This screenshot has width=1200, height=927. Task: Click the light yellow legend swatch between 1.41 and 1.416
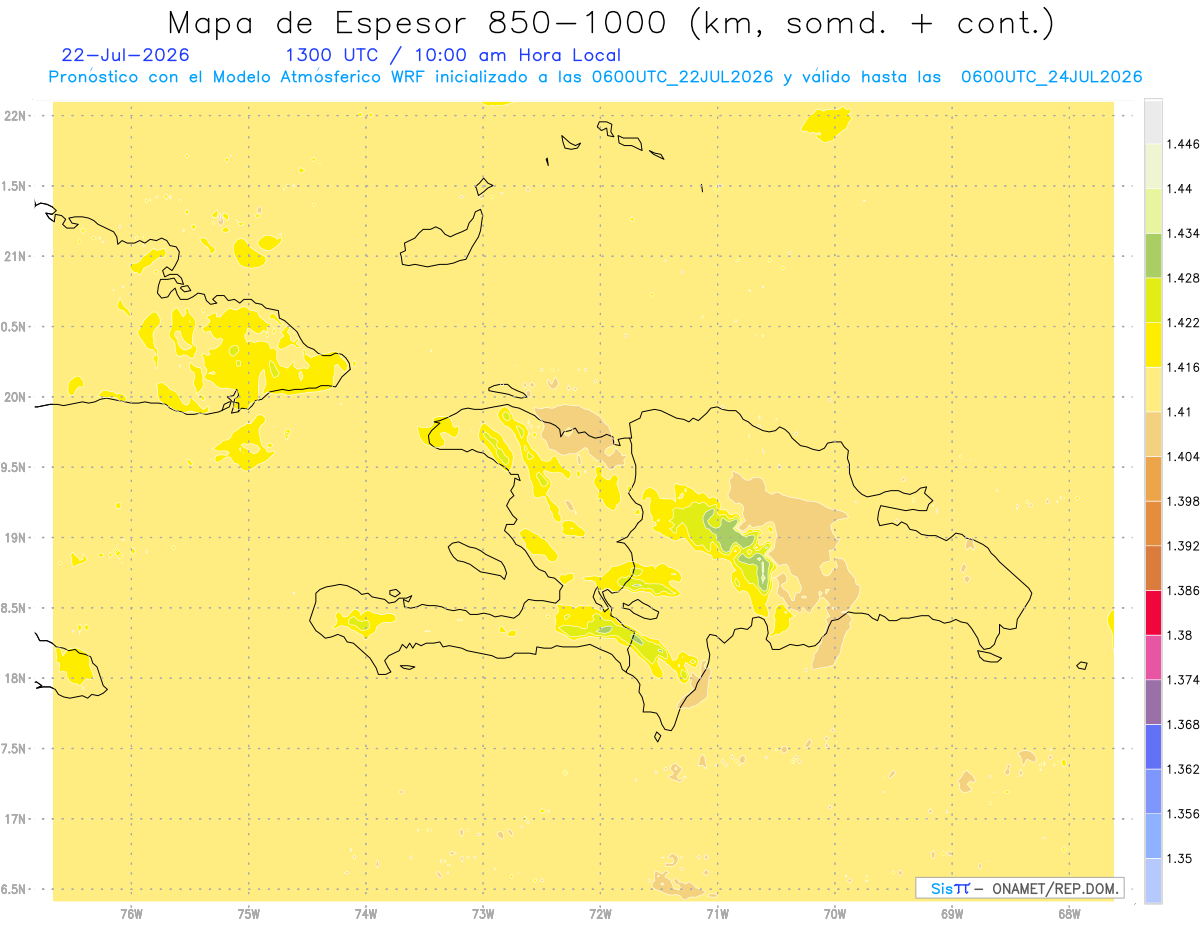tap(1153, 389)
